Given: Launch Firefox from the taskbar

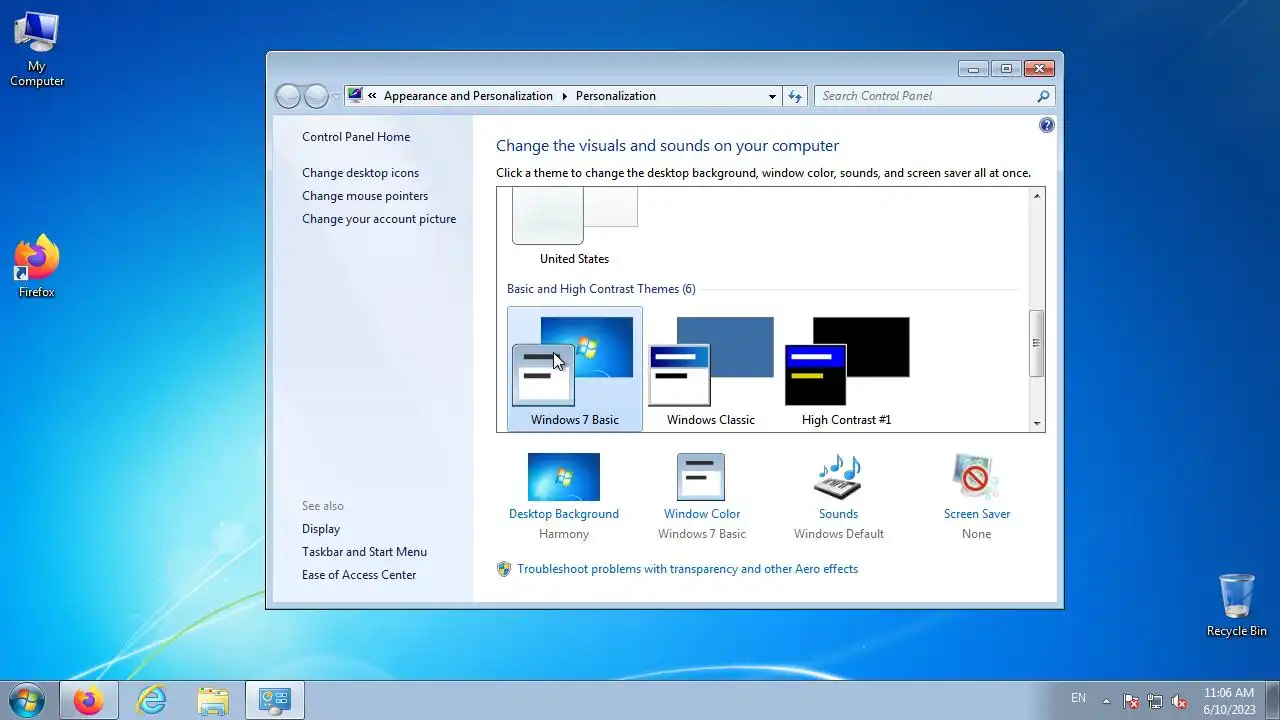Looking at the screenshot, I should pos(88,700).
